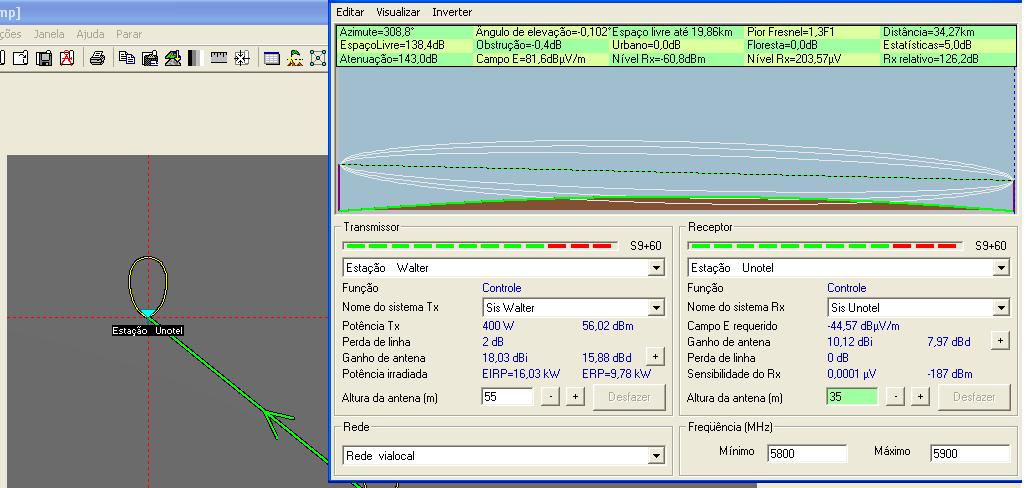The height and width of the screenshot is (488, 1026).
Task: Click the save floppy disk icon
Action: pos(44,58)
